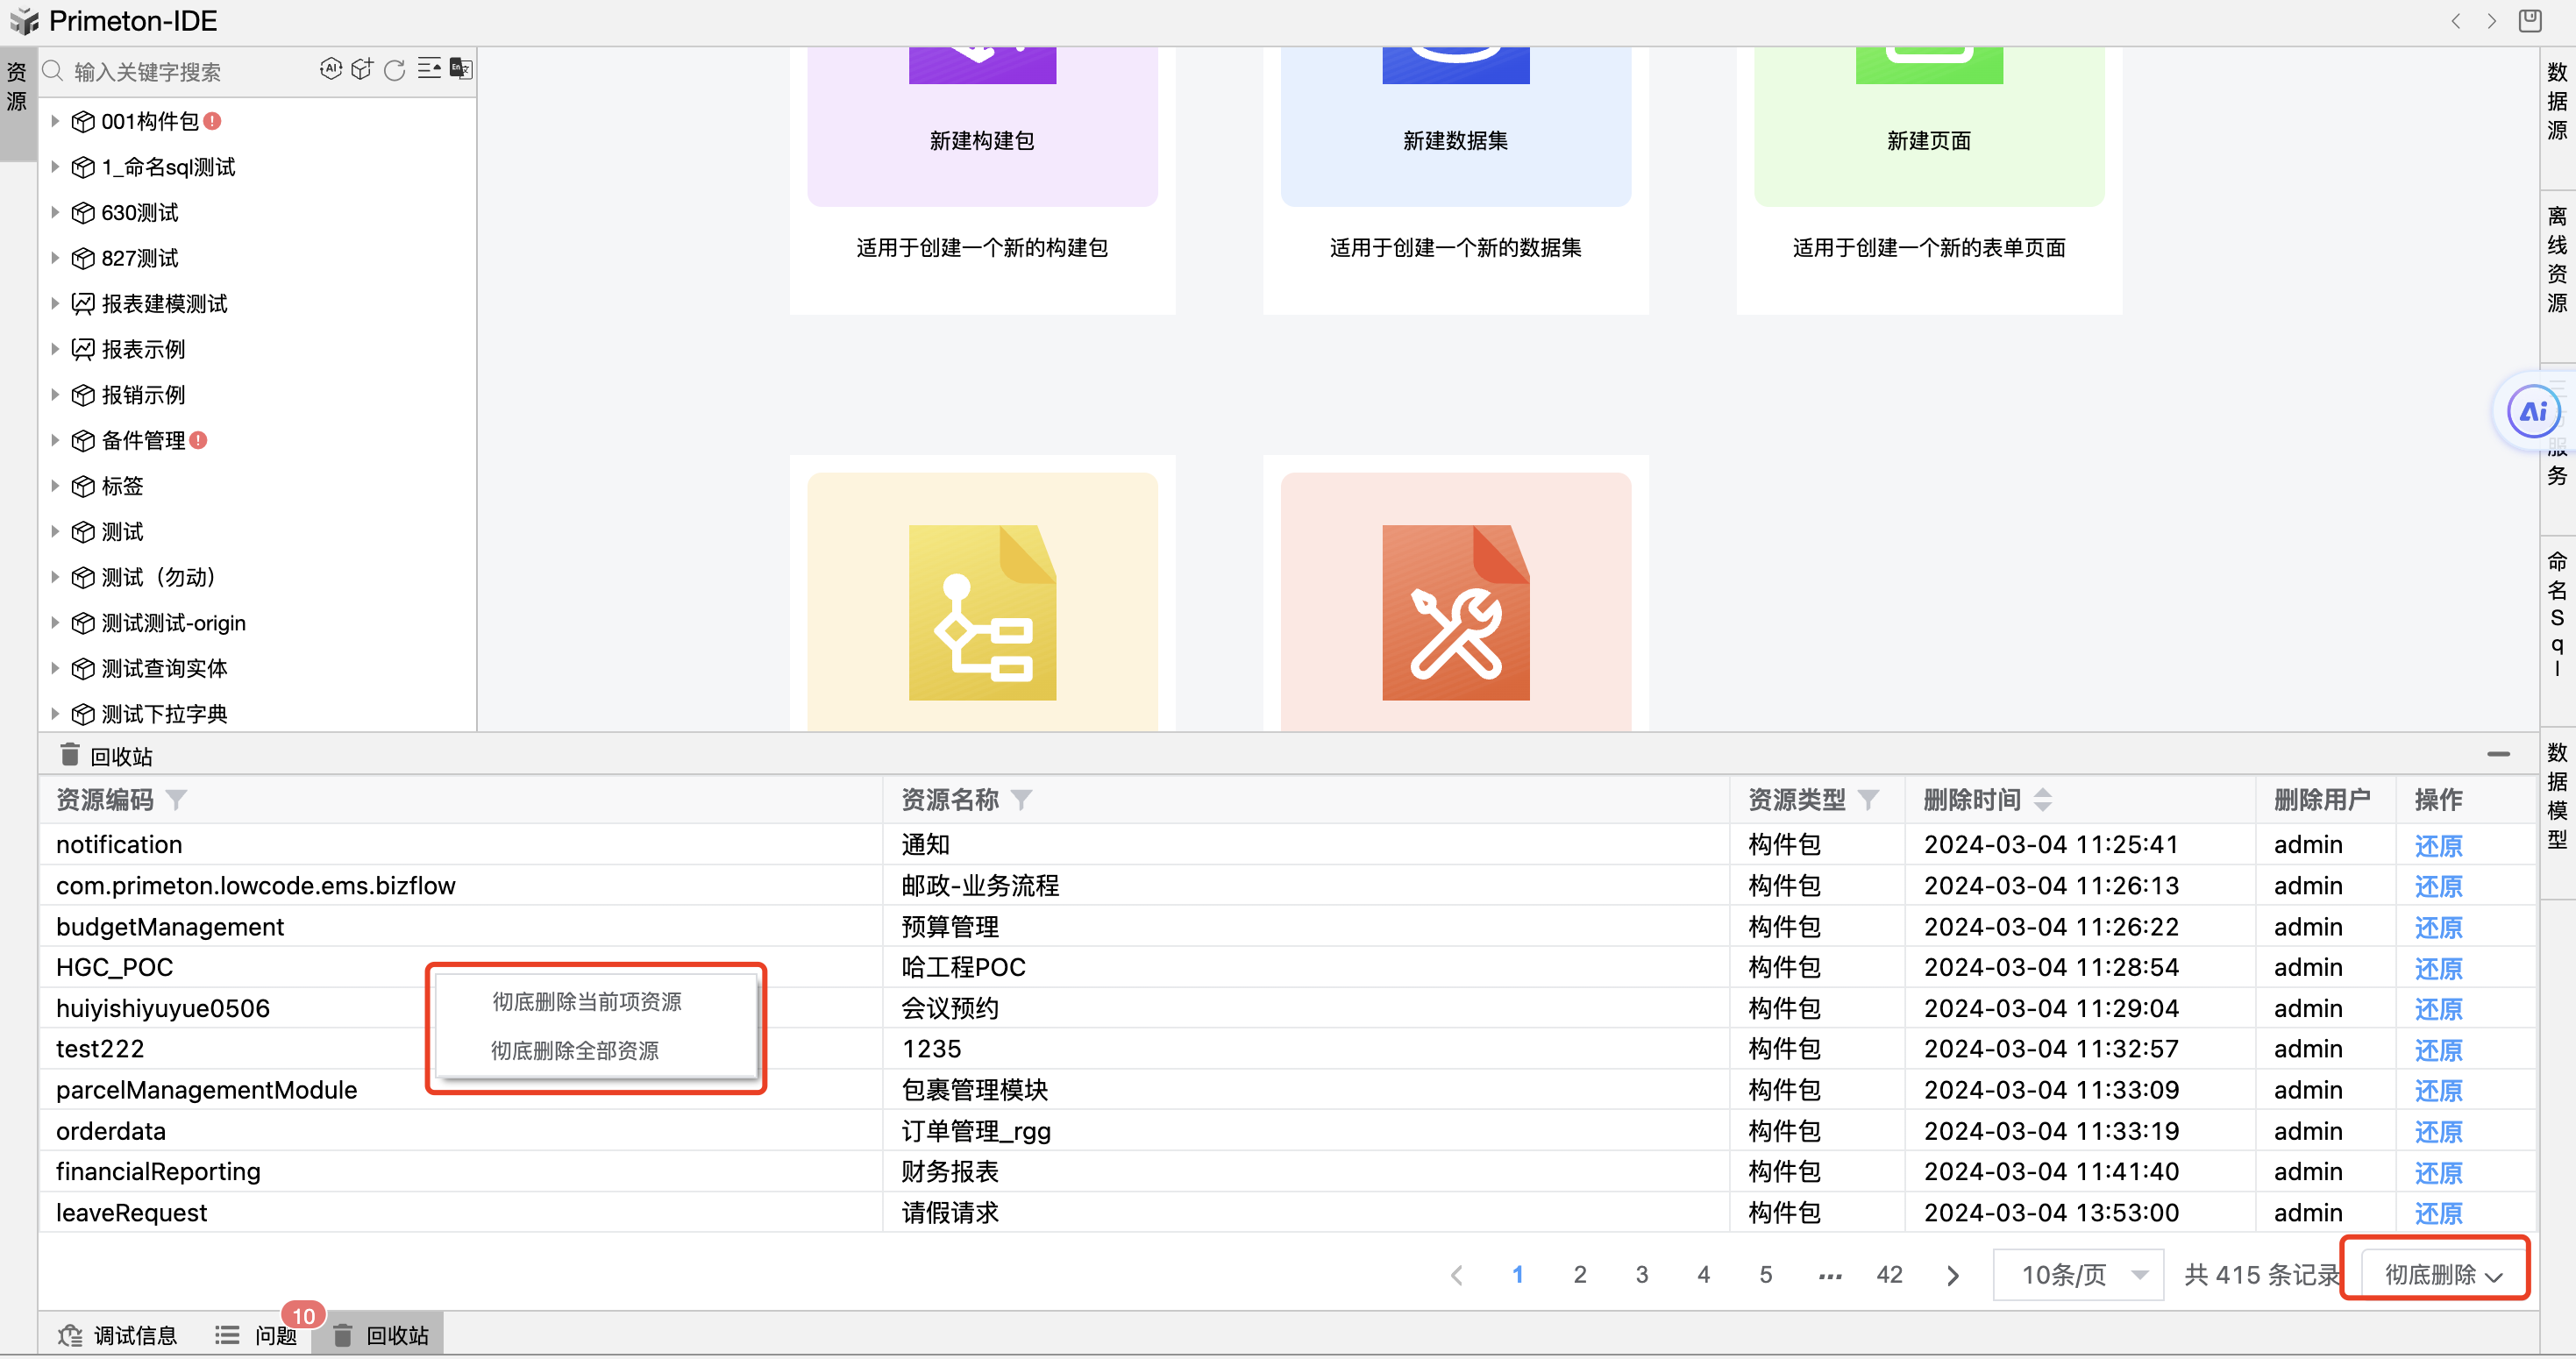Go to page 3 in pagination
Screen dimensions: 2576x1359
(1641, 1275)
